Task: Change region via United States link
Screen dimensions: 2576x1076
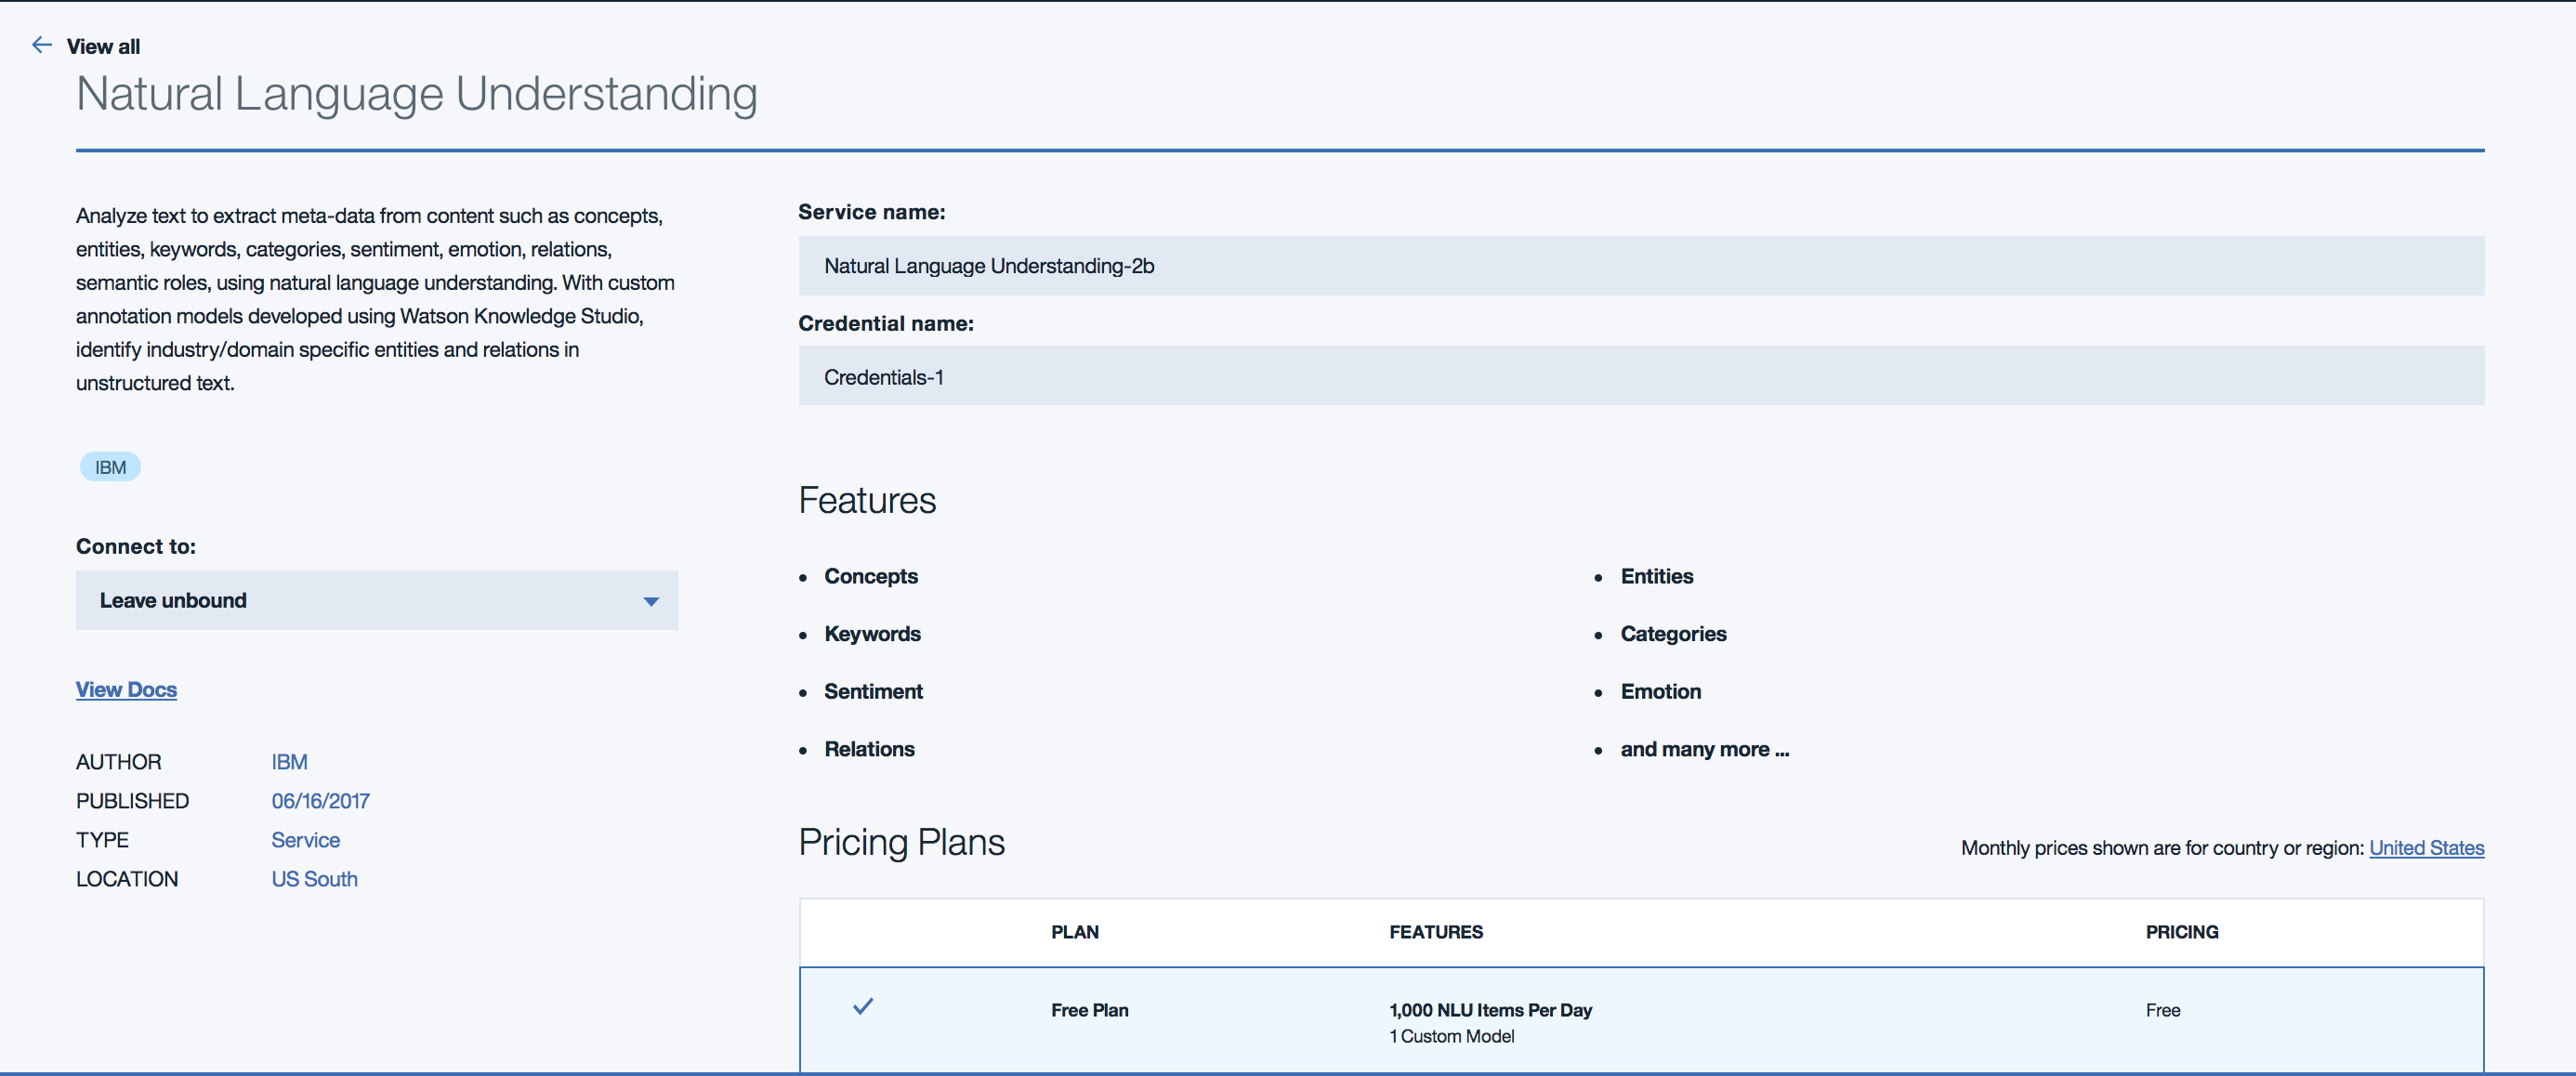Action: pyautogui.click(x=2426, y=848)
